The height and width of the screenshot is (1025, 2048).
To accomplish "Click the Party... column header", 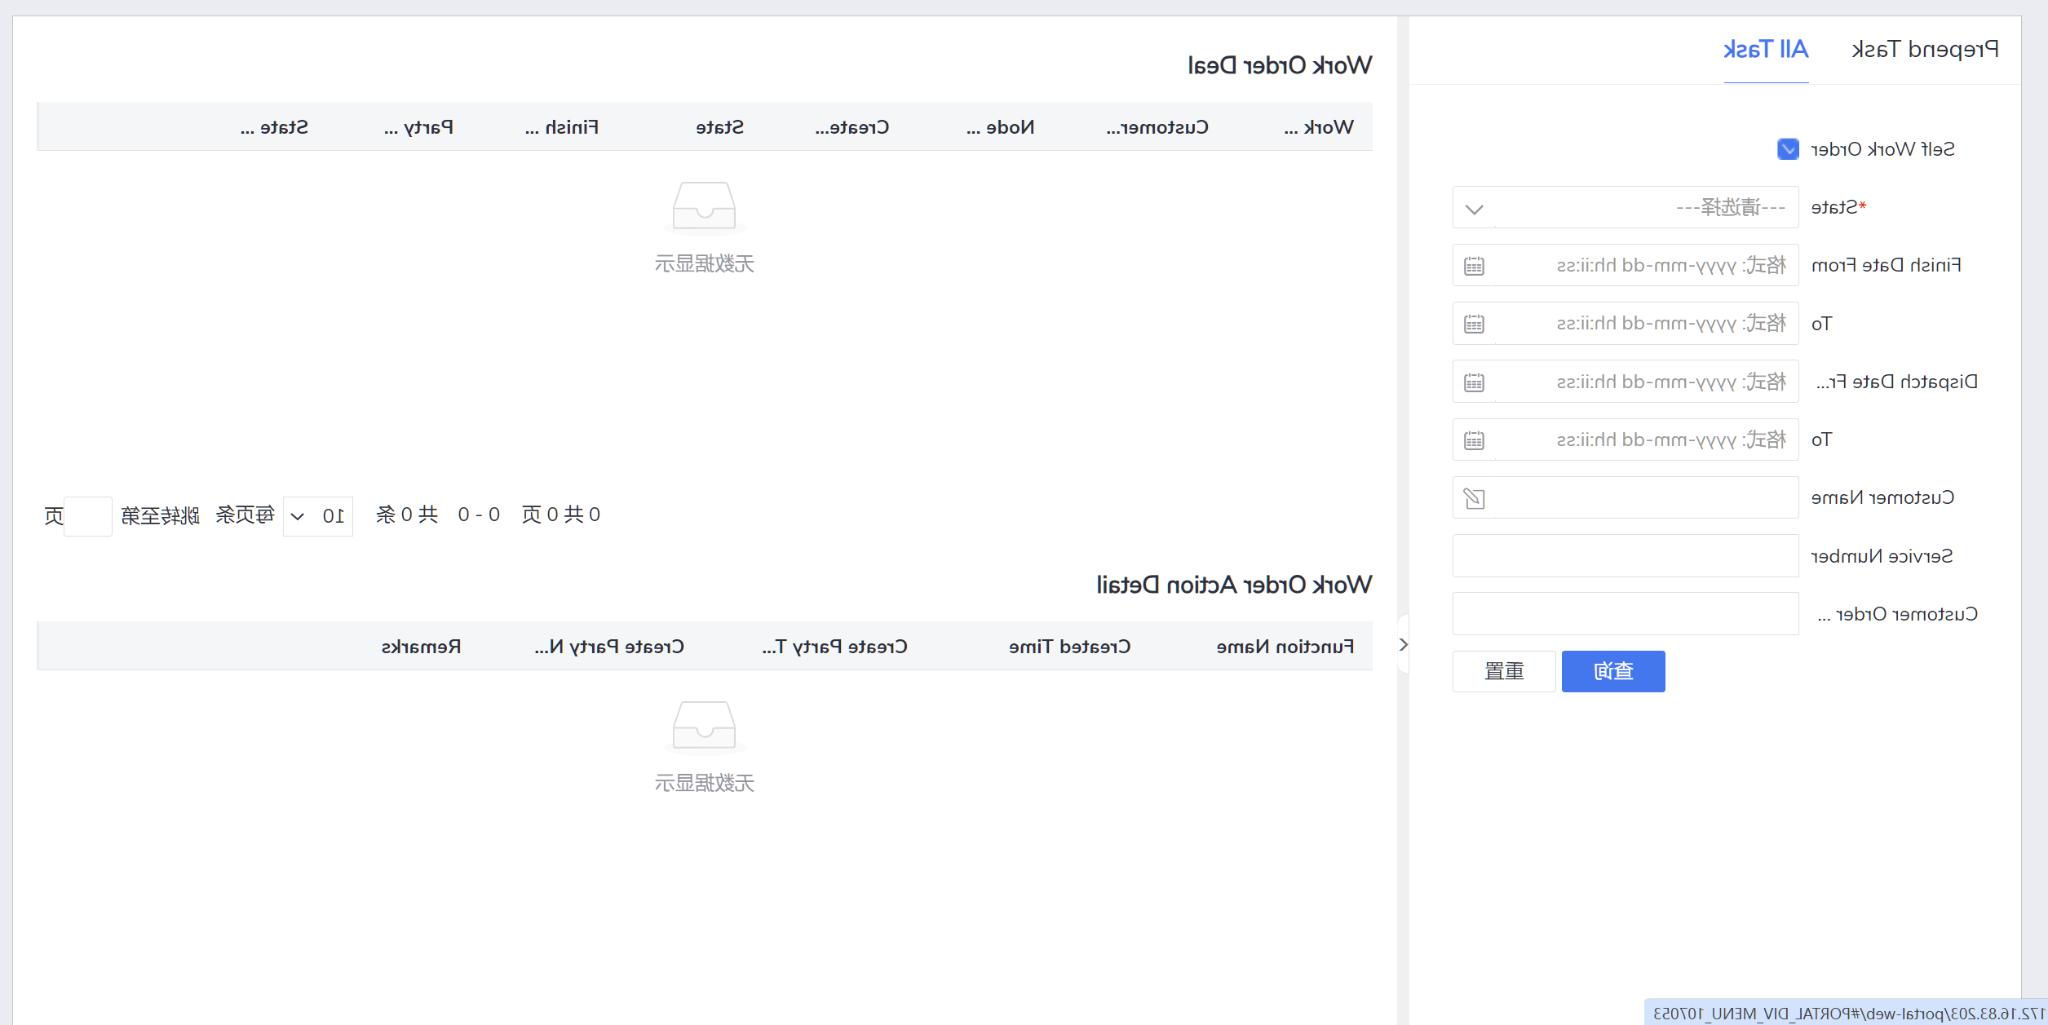I will [x=419, y=127].
